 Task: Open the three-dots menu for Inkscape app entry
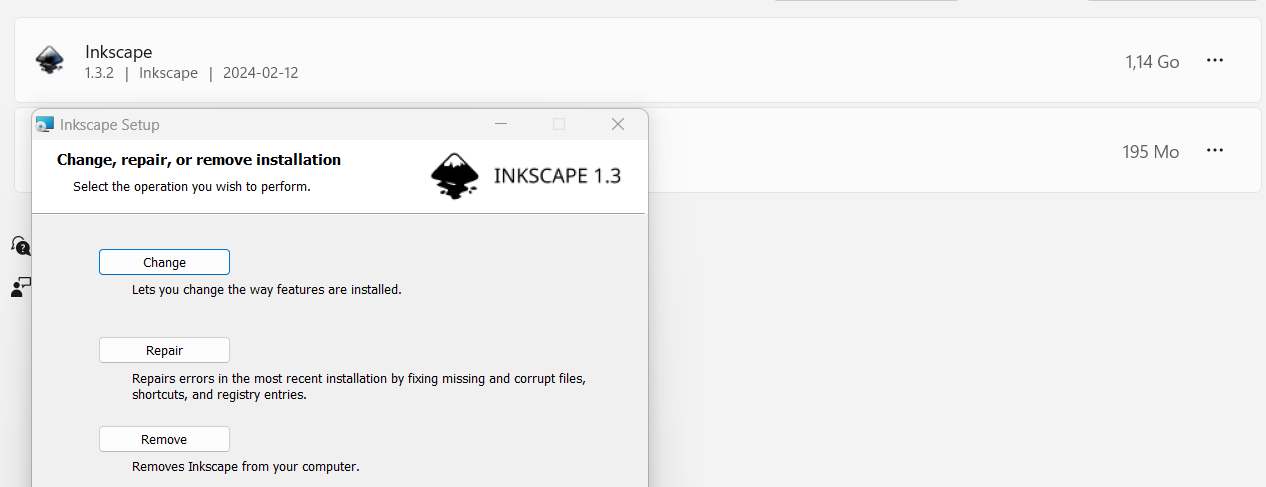1215,60
